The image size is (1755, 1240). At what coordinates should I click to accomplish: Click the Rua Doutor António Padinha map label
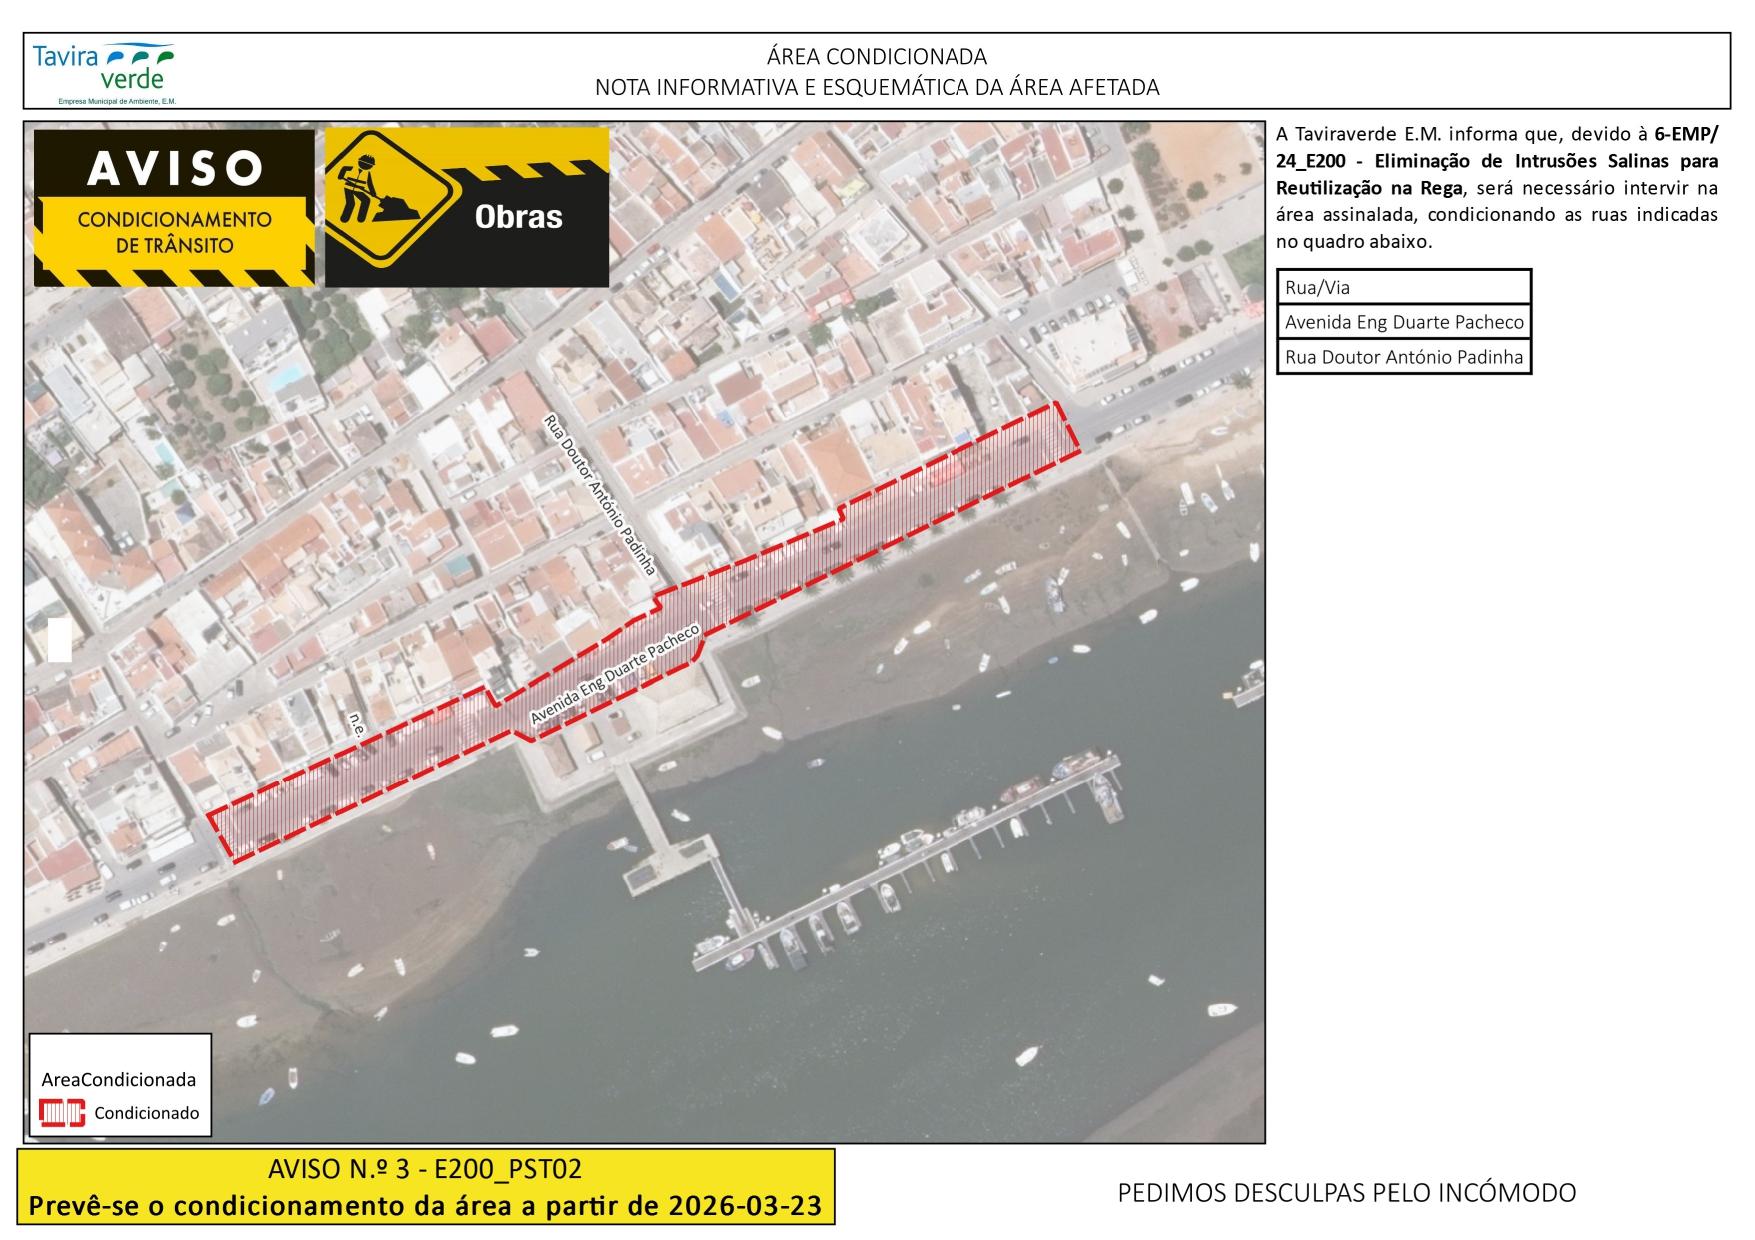tap(598, 495)
